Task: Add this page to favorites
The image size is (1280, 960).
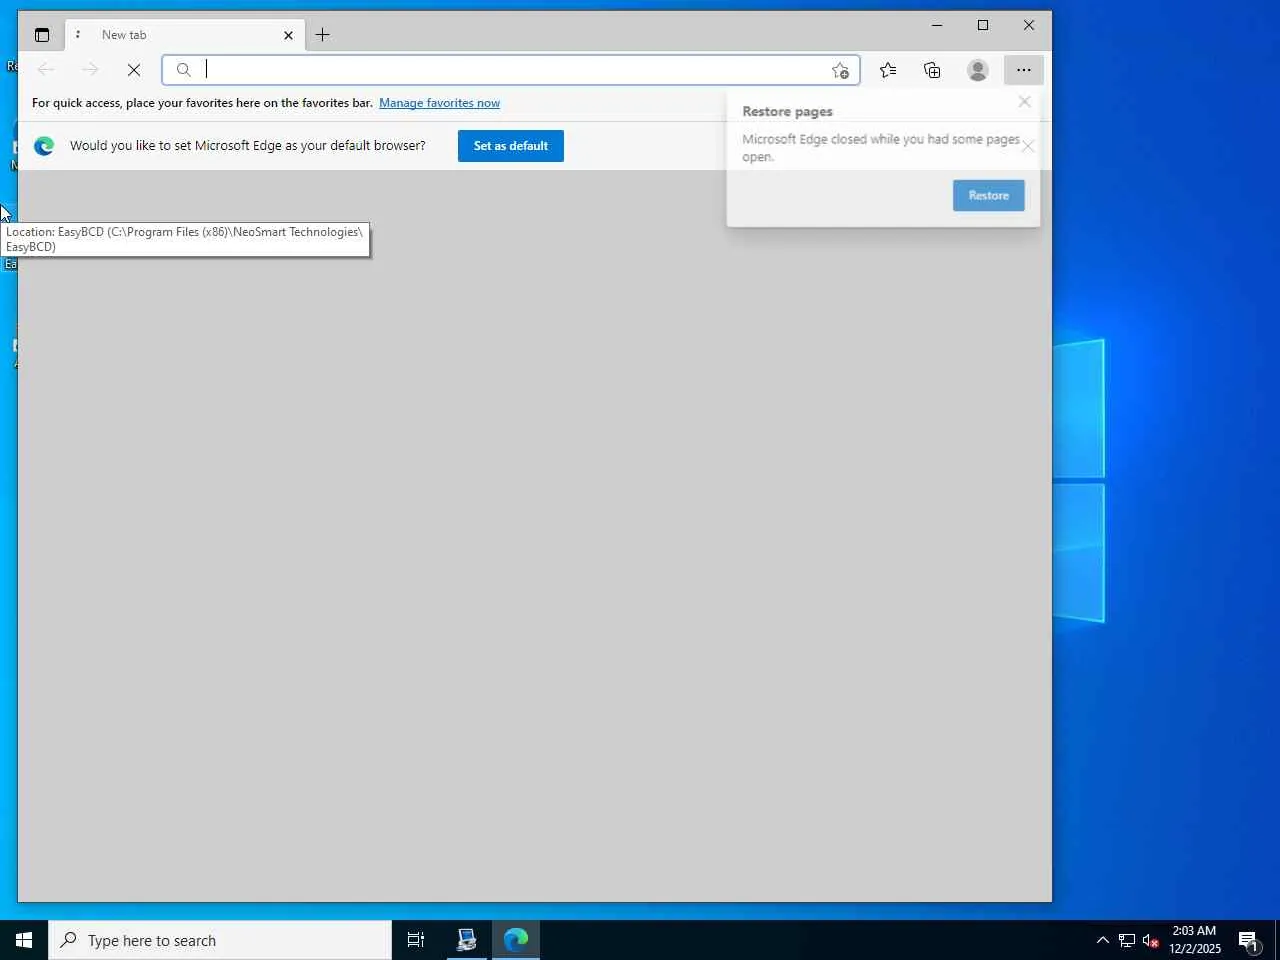Action: [840, 70]
